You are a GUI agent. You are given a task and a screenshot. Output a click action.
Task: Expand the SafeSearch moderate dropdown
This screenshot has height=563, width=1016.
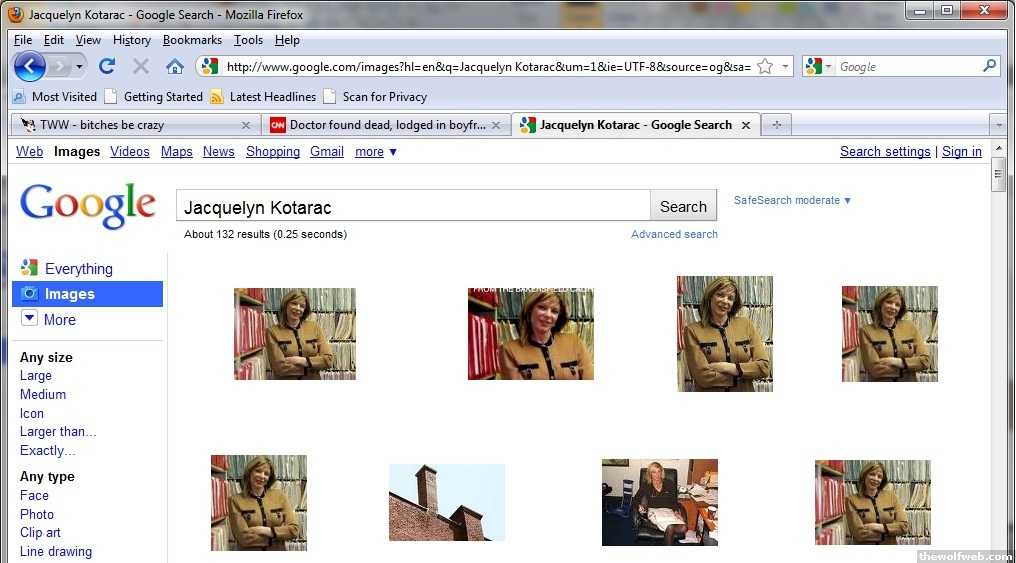(792, 200)
